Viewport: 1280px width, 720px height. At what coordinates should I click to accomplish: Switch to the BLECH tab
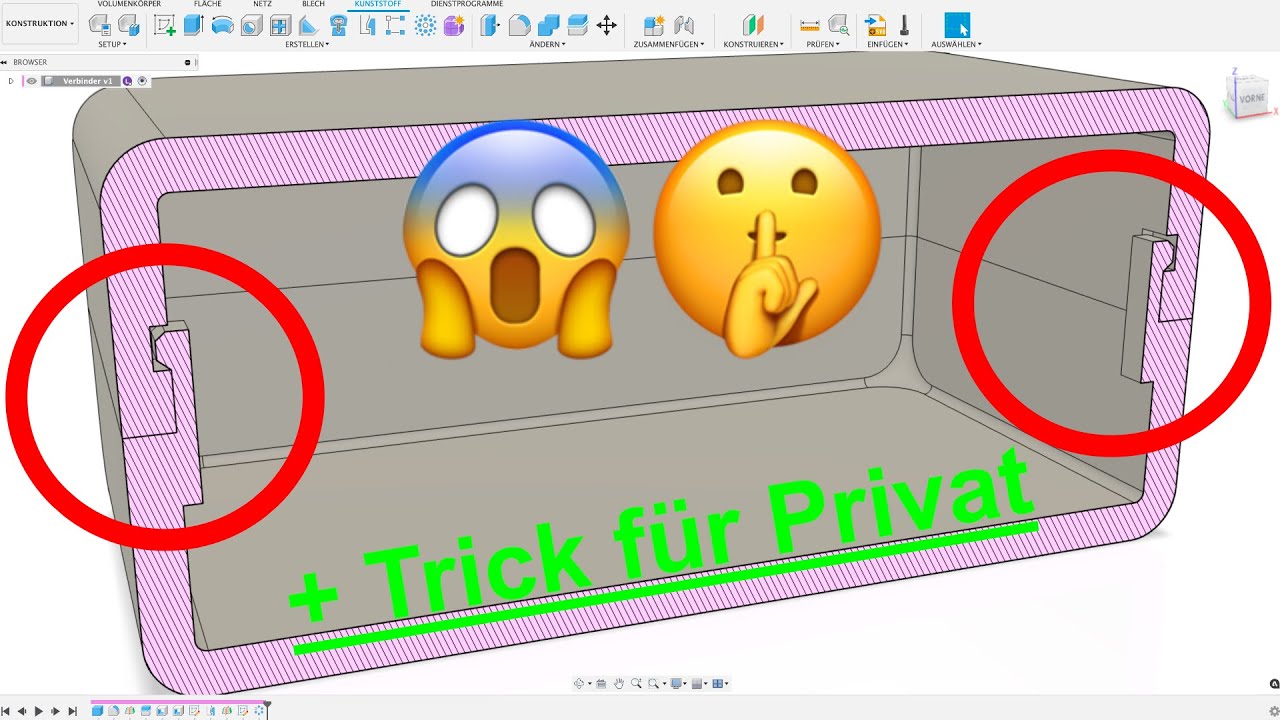[313, 4]
